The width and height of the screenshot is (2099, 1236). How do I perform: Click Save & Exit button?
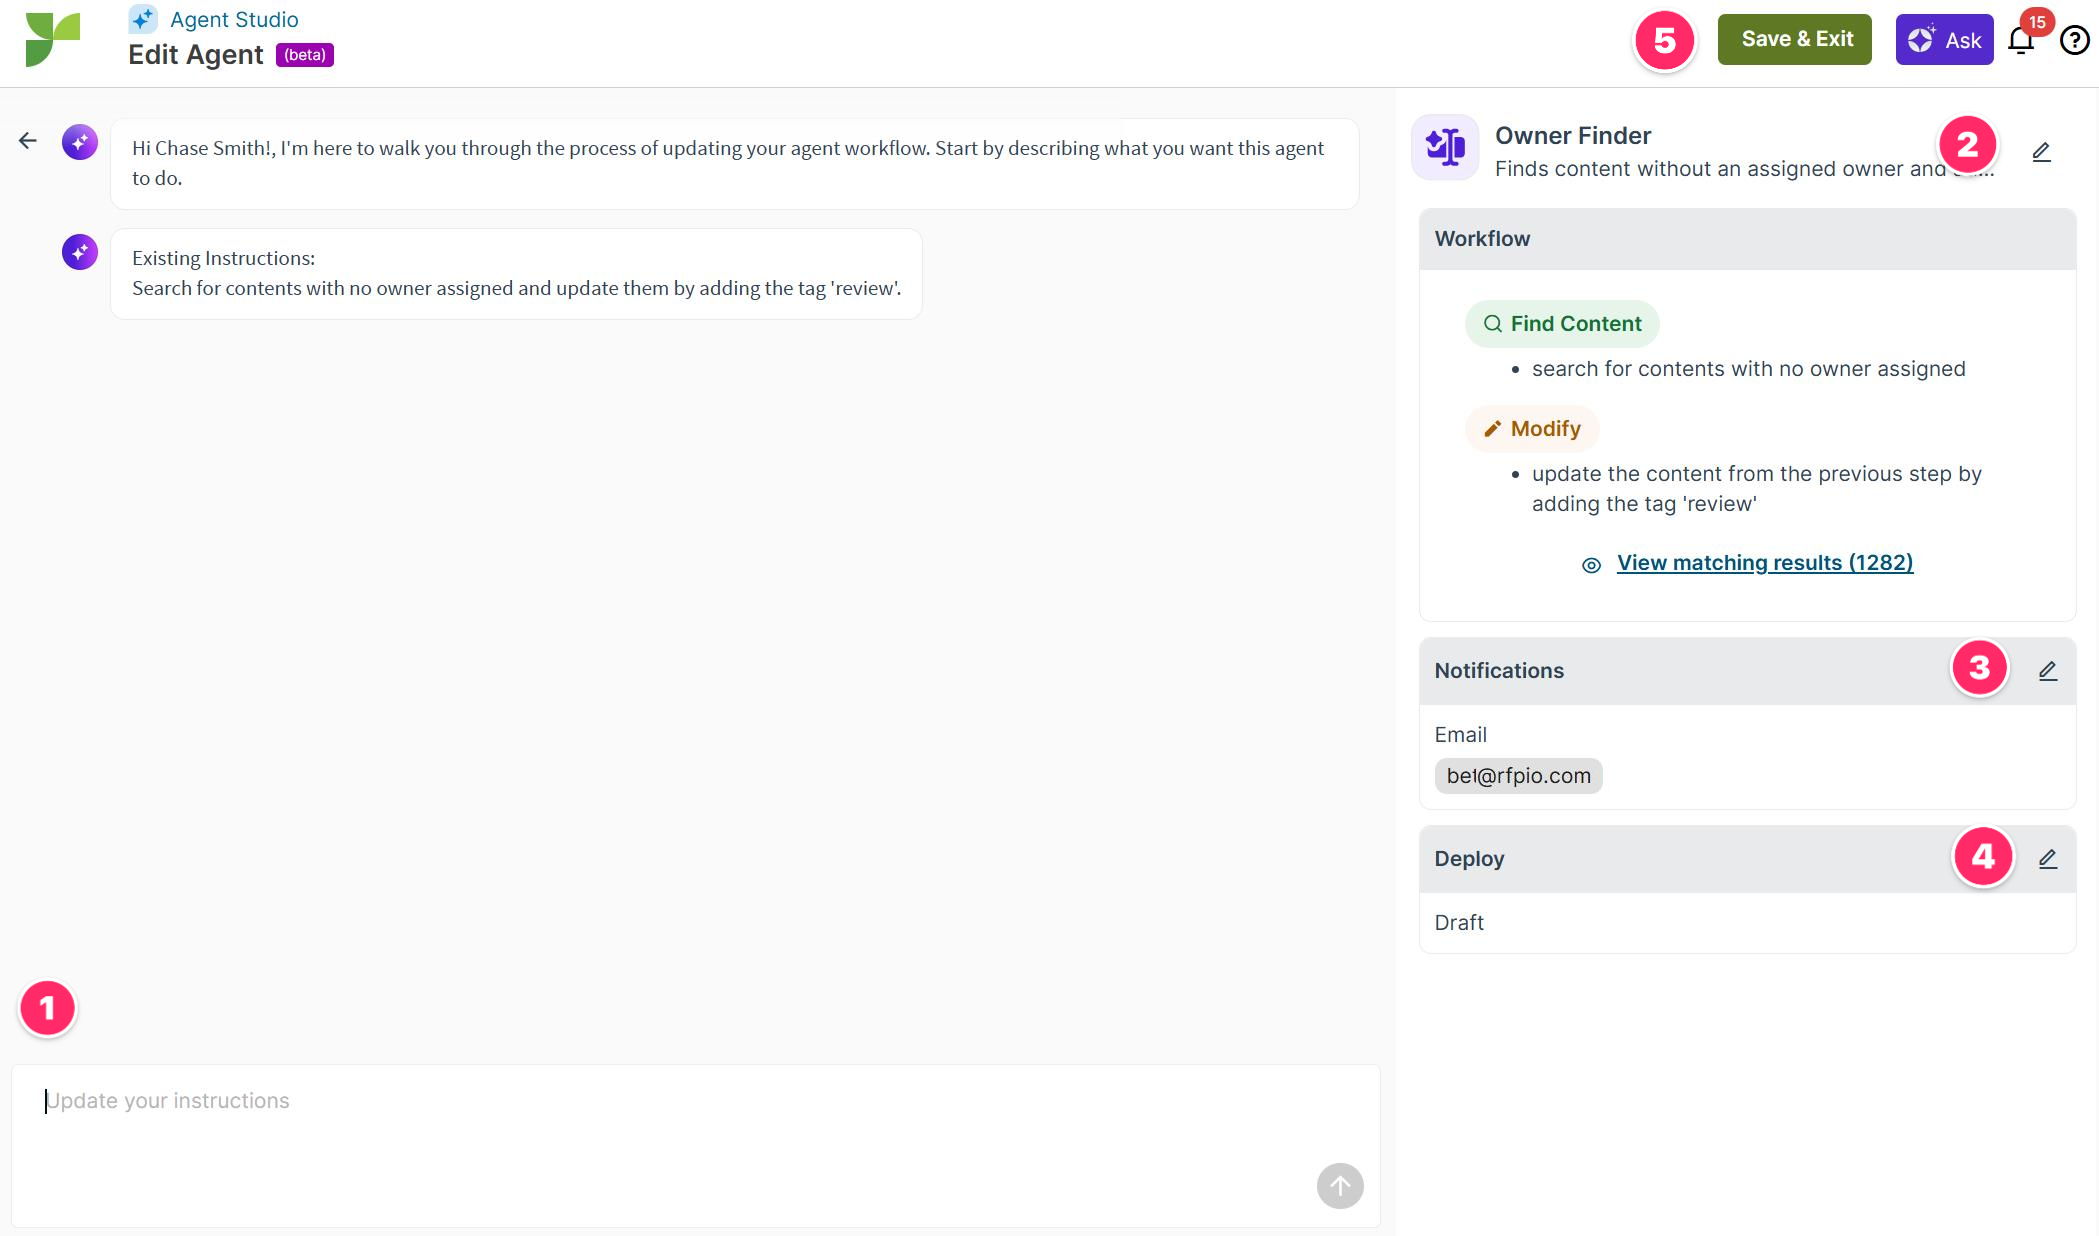1795,39
